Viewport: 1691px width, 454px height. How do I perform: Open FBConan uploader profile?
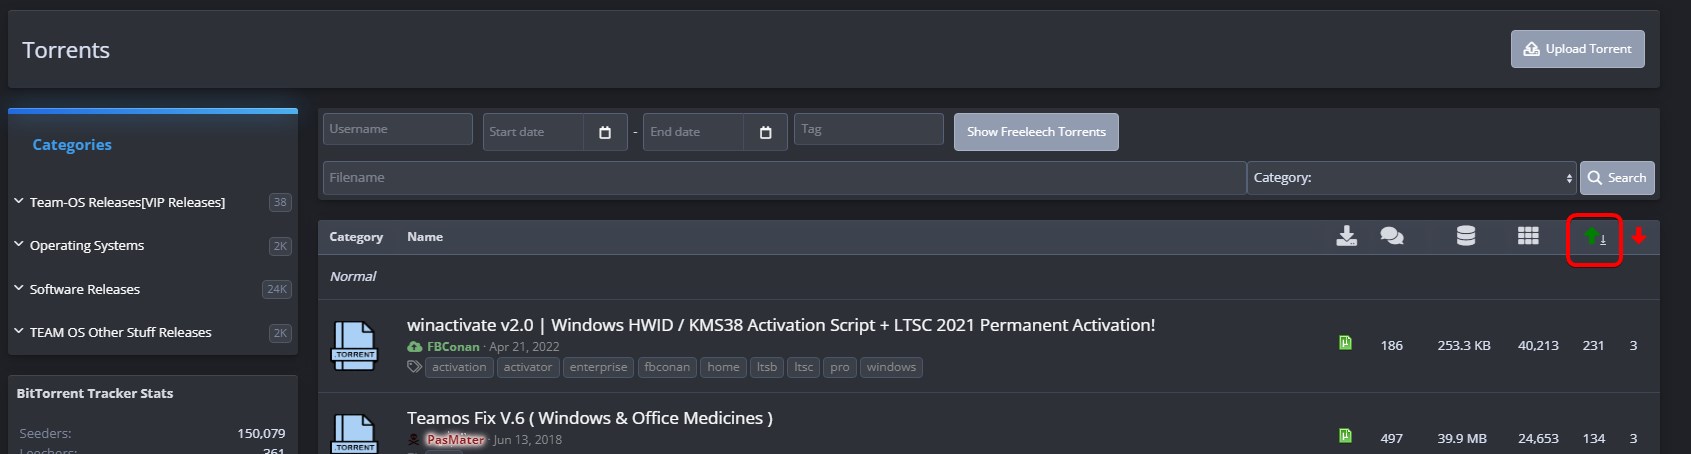453,347
